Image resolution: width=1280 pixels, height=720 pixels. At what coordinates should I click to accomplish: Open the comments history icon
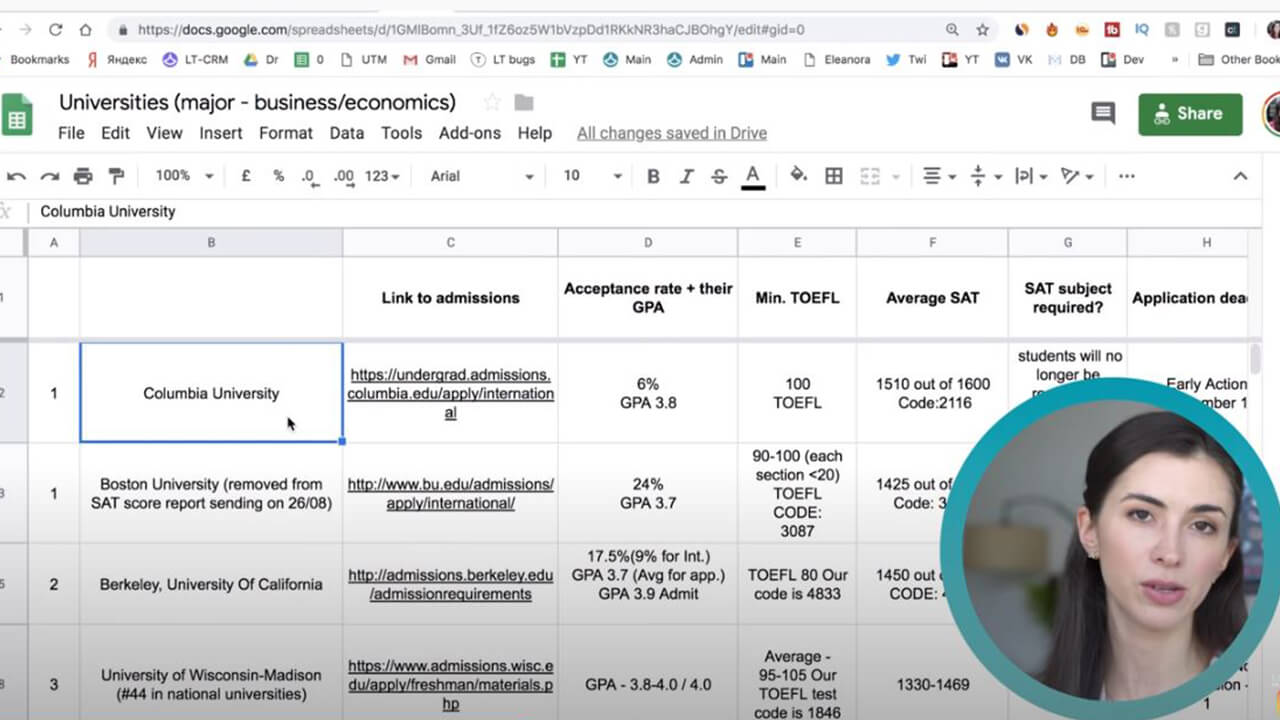point(1103,113)
